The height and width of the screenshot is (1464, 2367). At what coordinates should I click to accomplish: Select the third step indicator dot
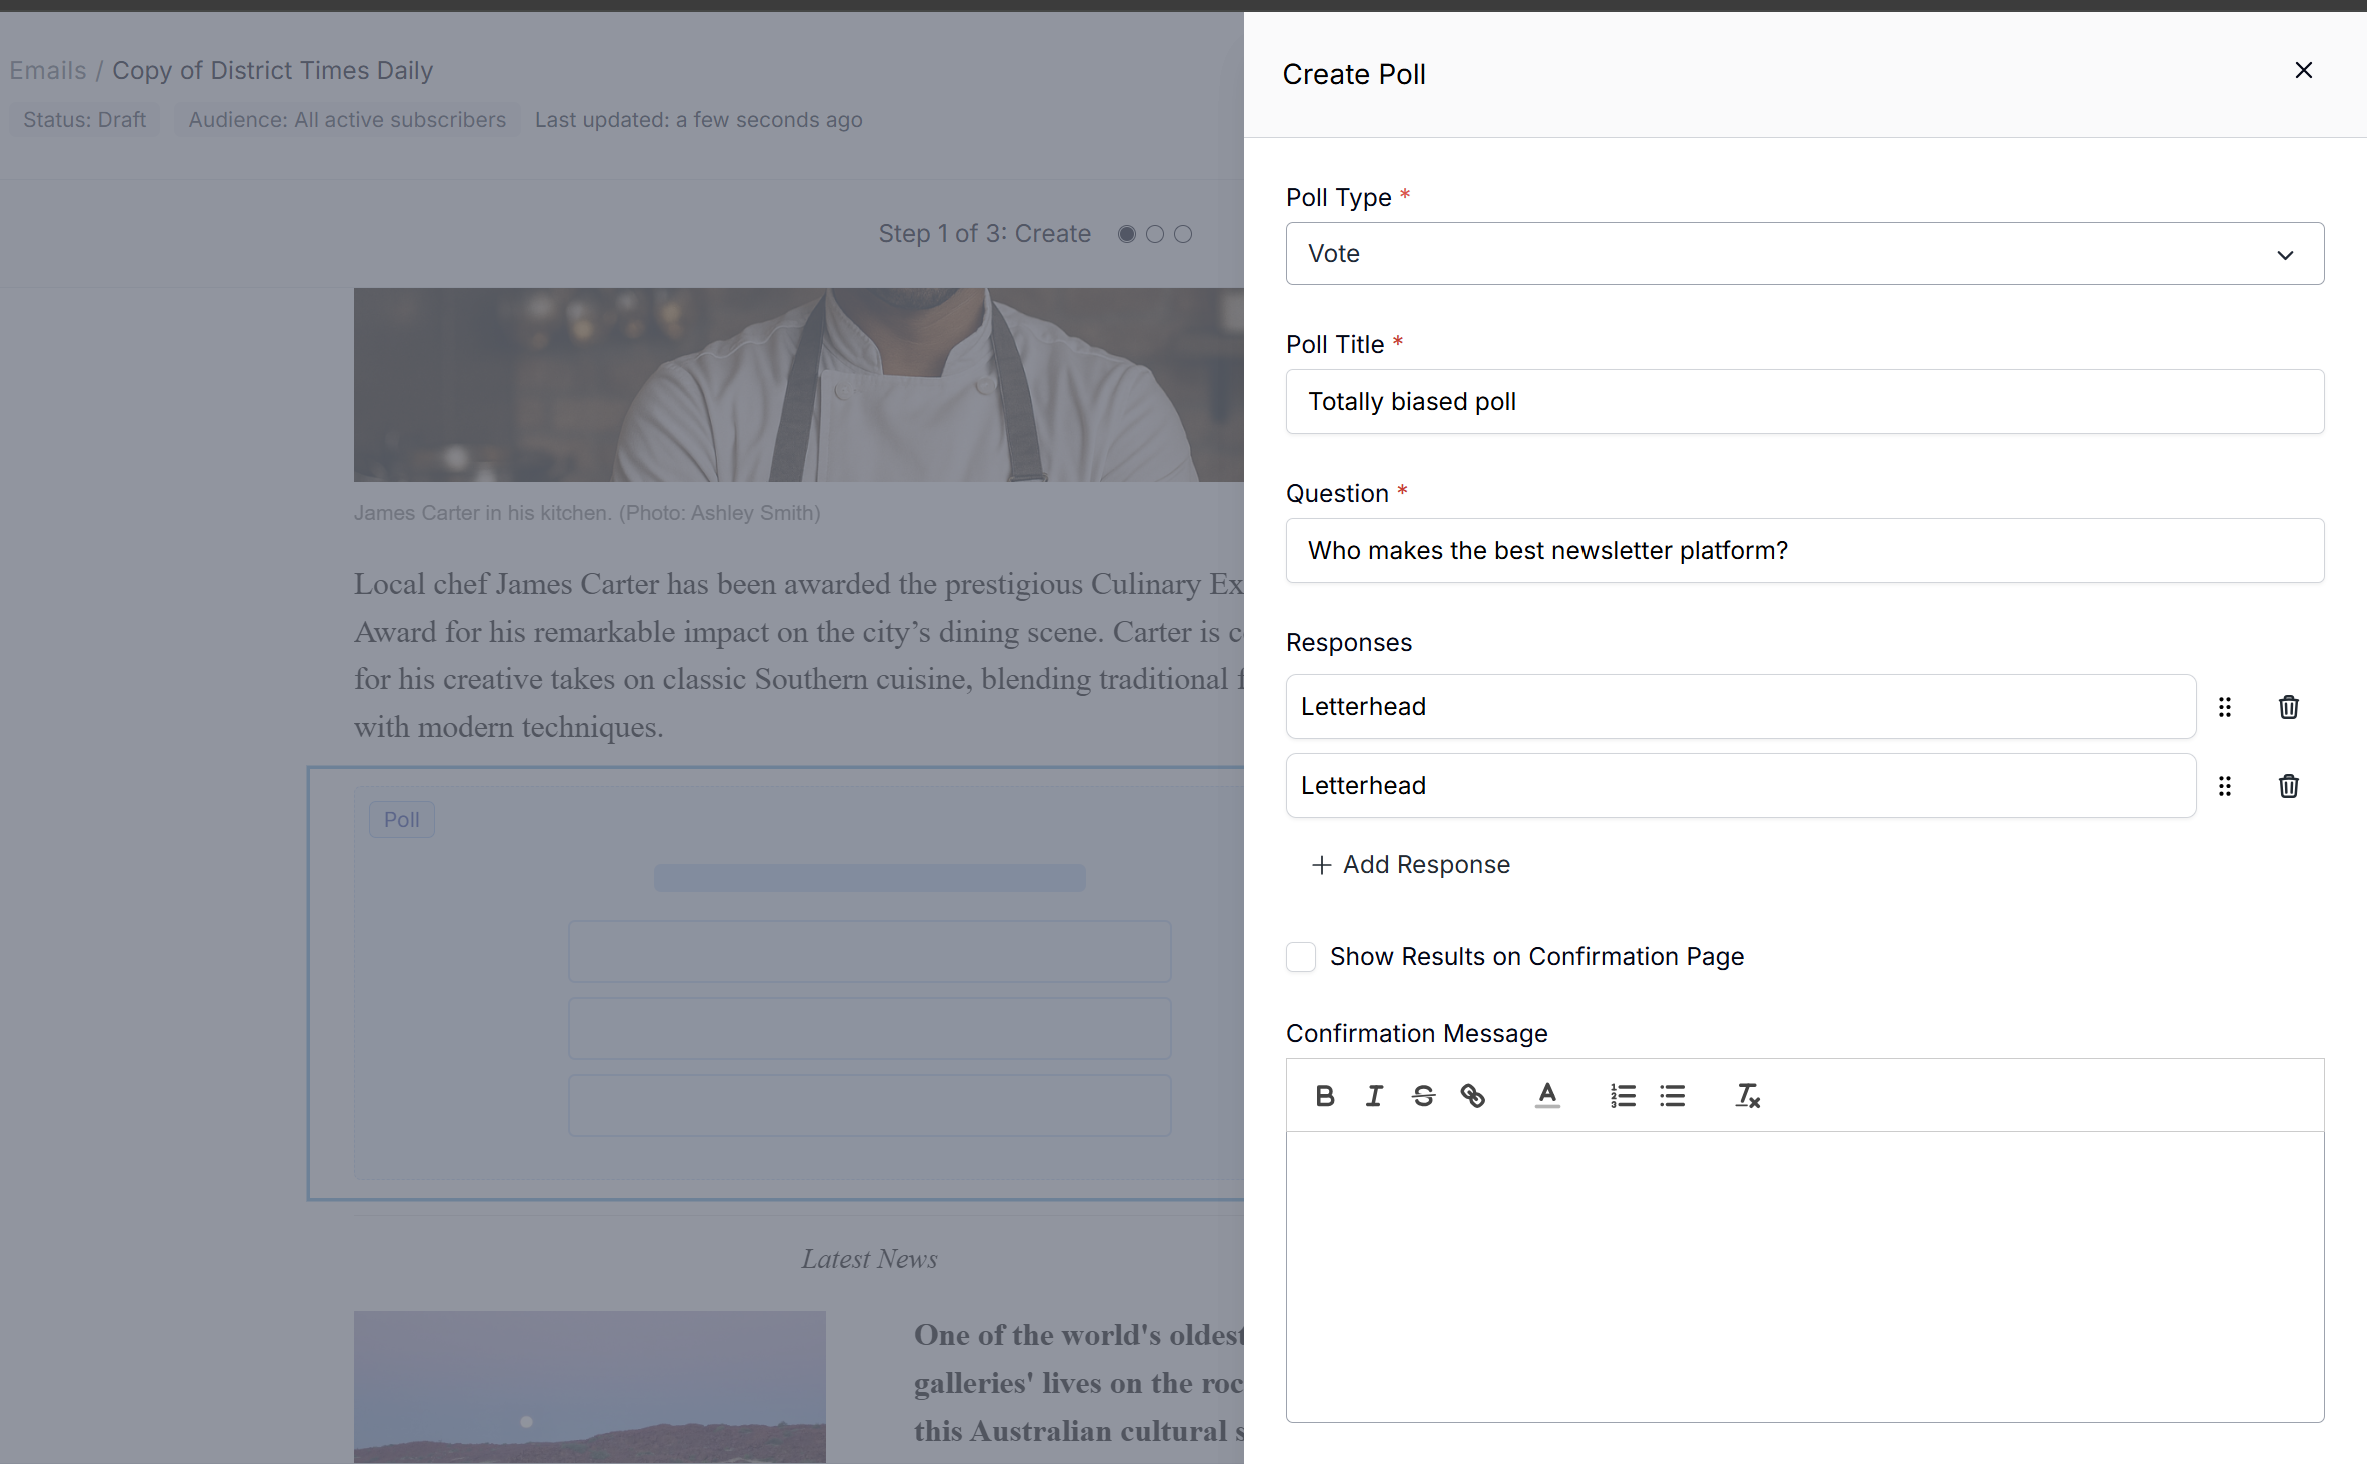click(x=1183, y=234)
